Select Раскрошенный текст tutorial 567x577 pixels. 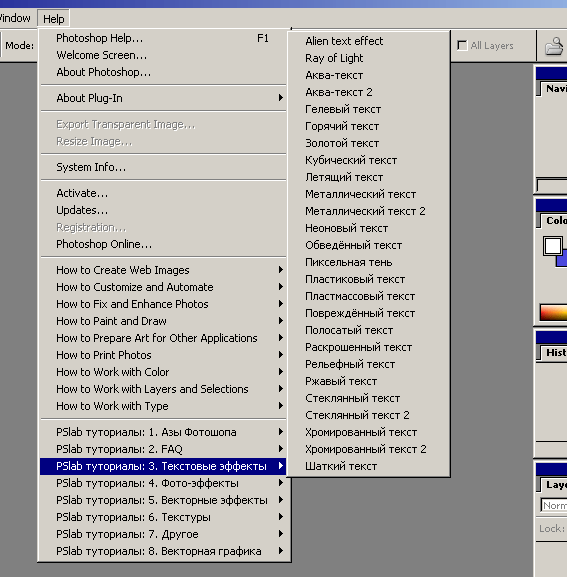(369, 347)
